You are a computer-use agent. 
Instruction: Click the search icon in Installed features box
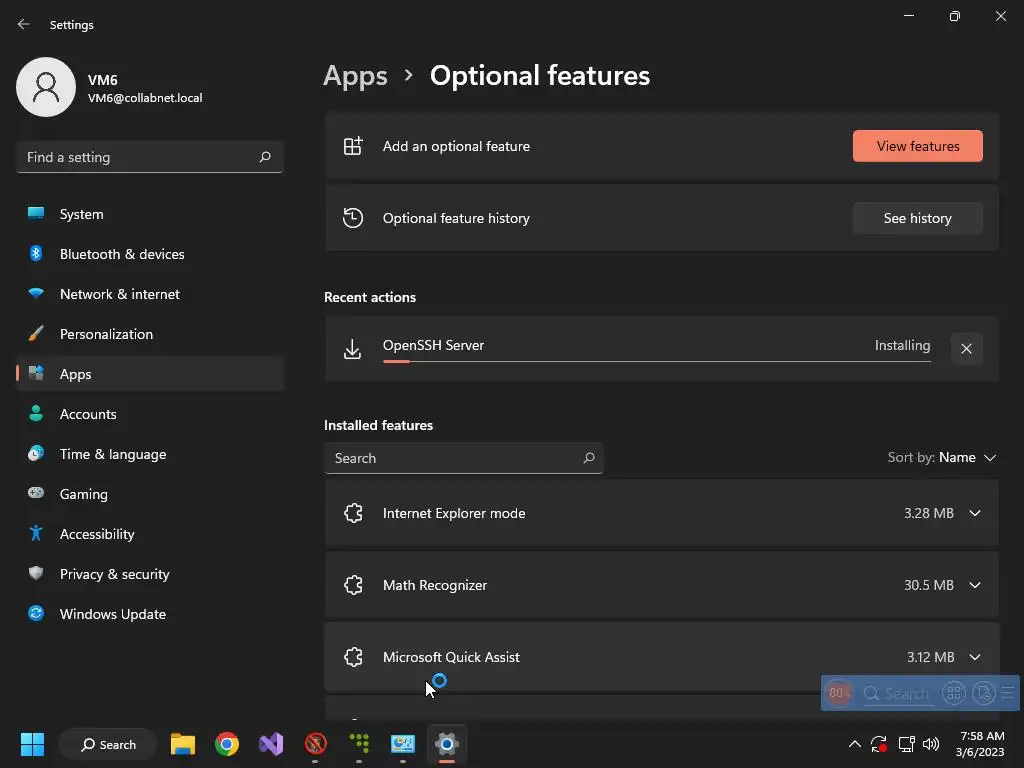pos(588,458)
